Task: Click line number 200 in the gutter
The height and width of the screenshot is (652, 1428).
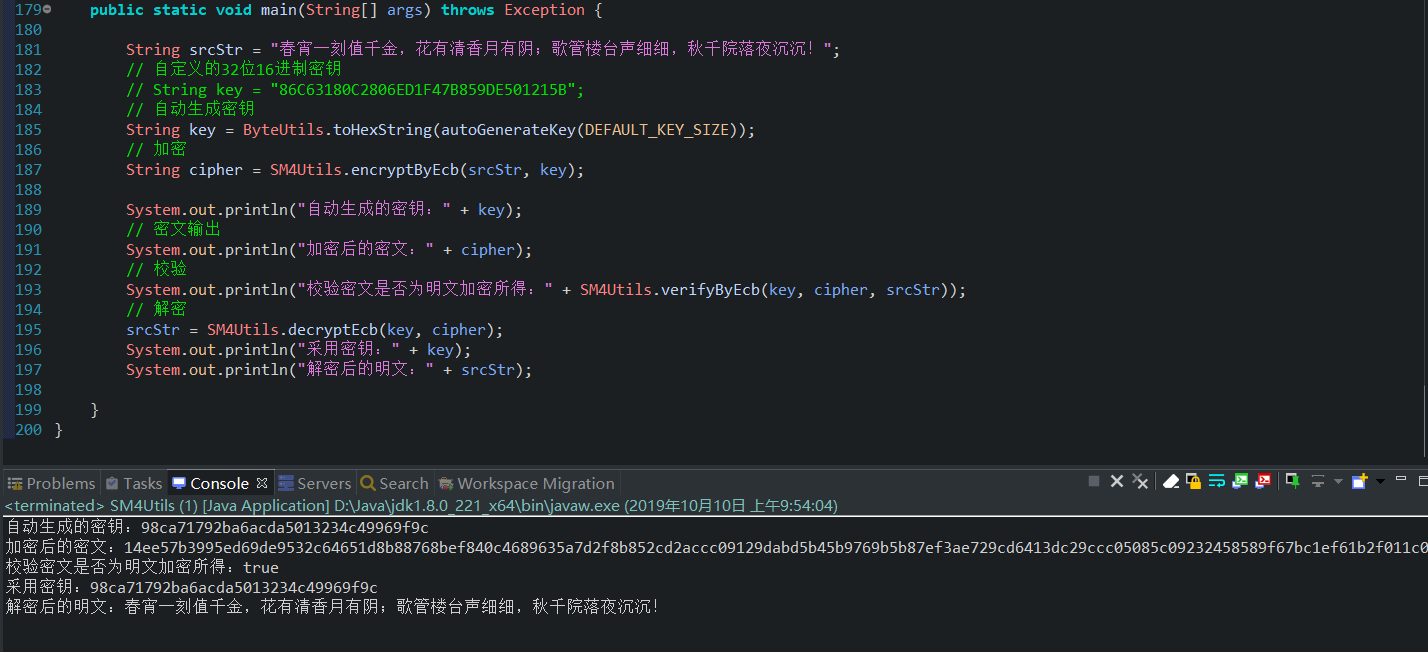Action: tap(28, 430)
